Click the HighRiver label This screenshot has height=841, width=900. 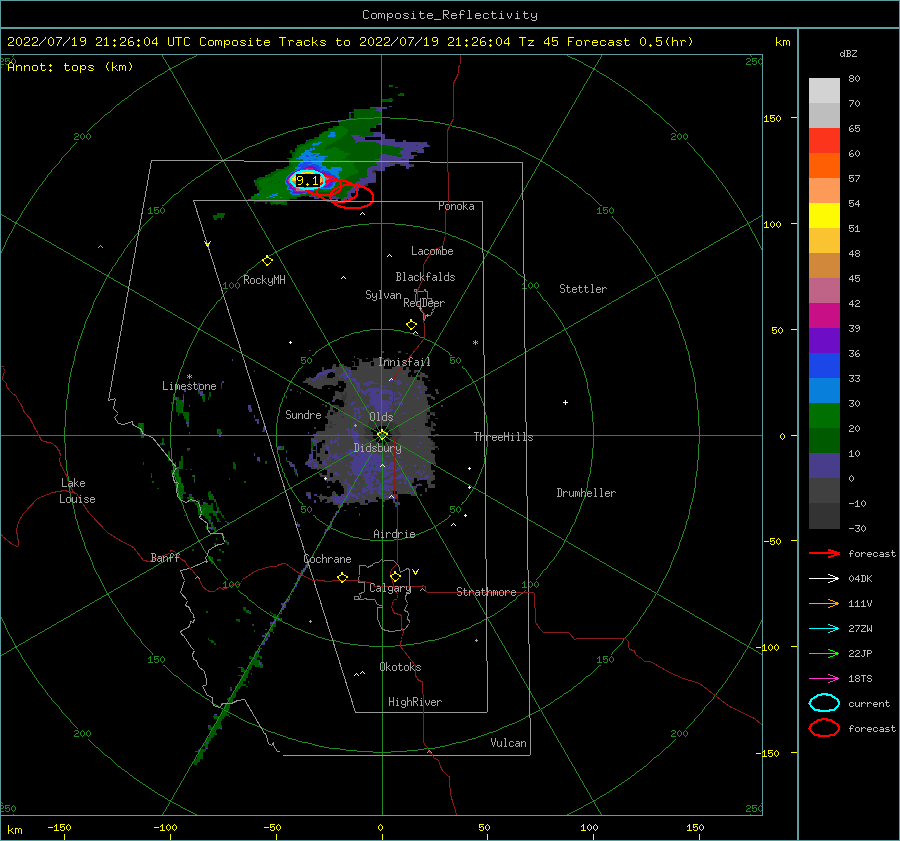415,702
